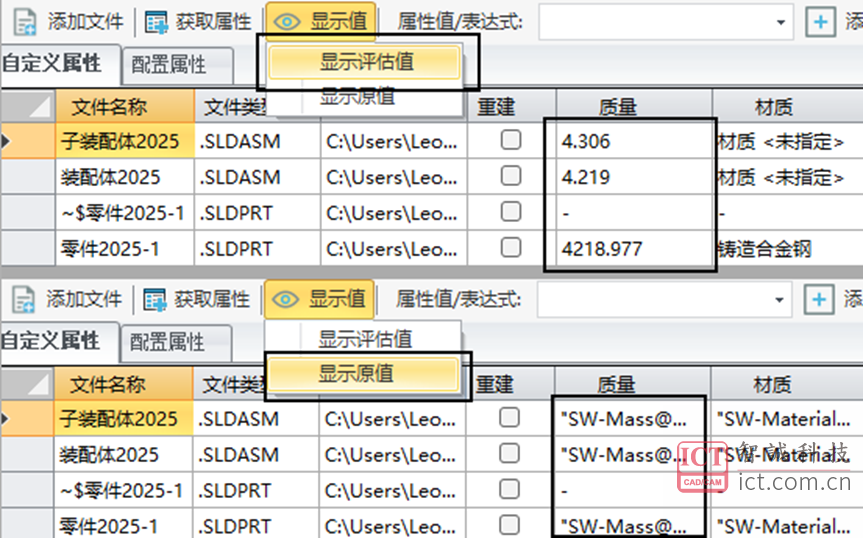
Task: Tick 重建 checkbox for 子装配体2025 in upper table
Action: 511,141
